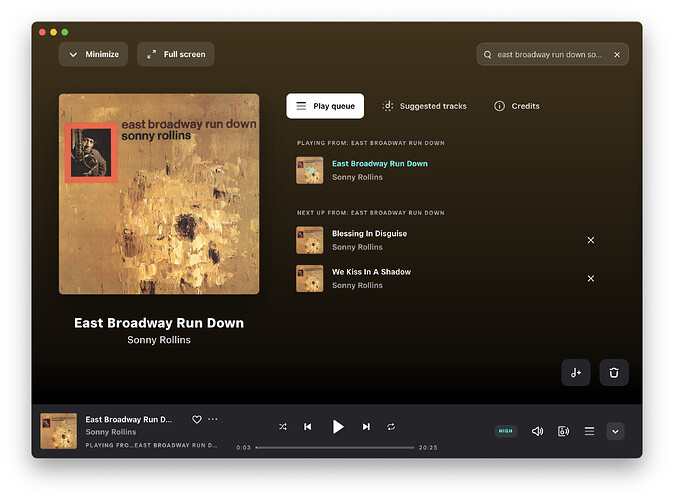Add queue to playlist icon
Image resolution: width=674 pixels, height=499 pixels.
click(576, 373)
